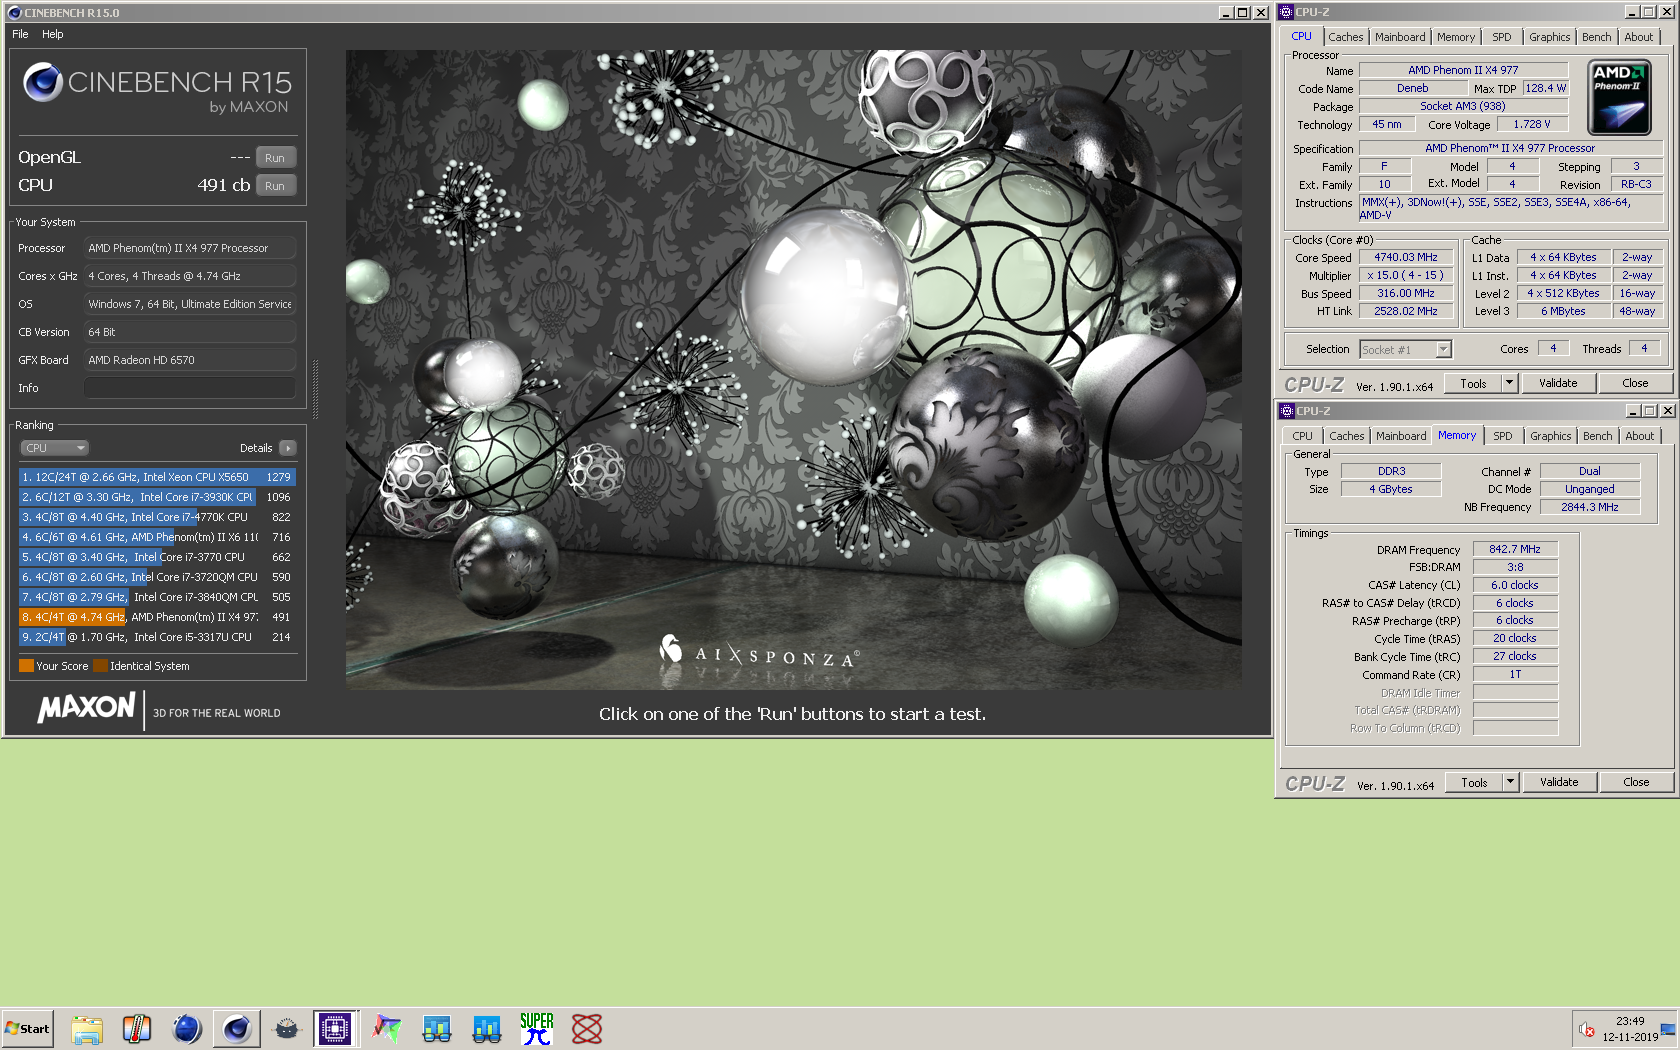This screenshot has height=1050, width=1680.
Task: Open Graphics tab in top CPU-Z window
Action: coord(1549,37)
